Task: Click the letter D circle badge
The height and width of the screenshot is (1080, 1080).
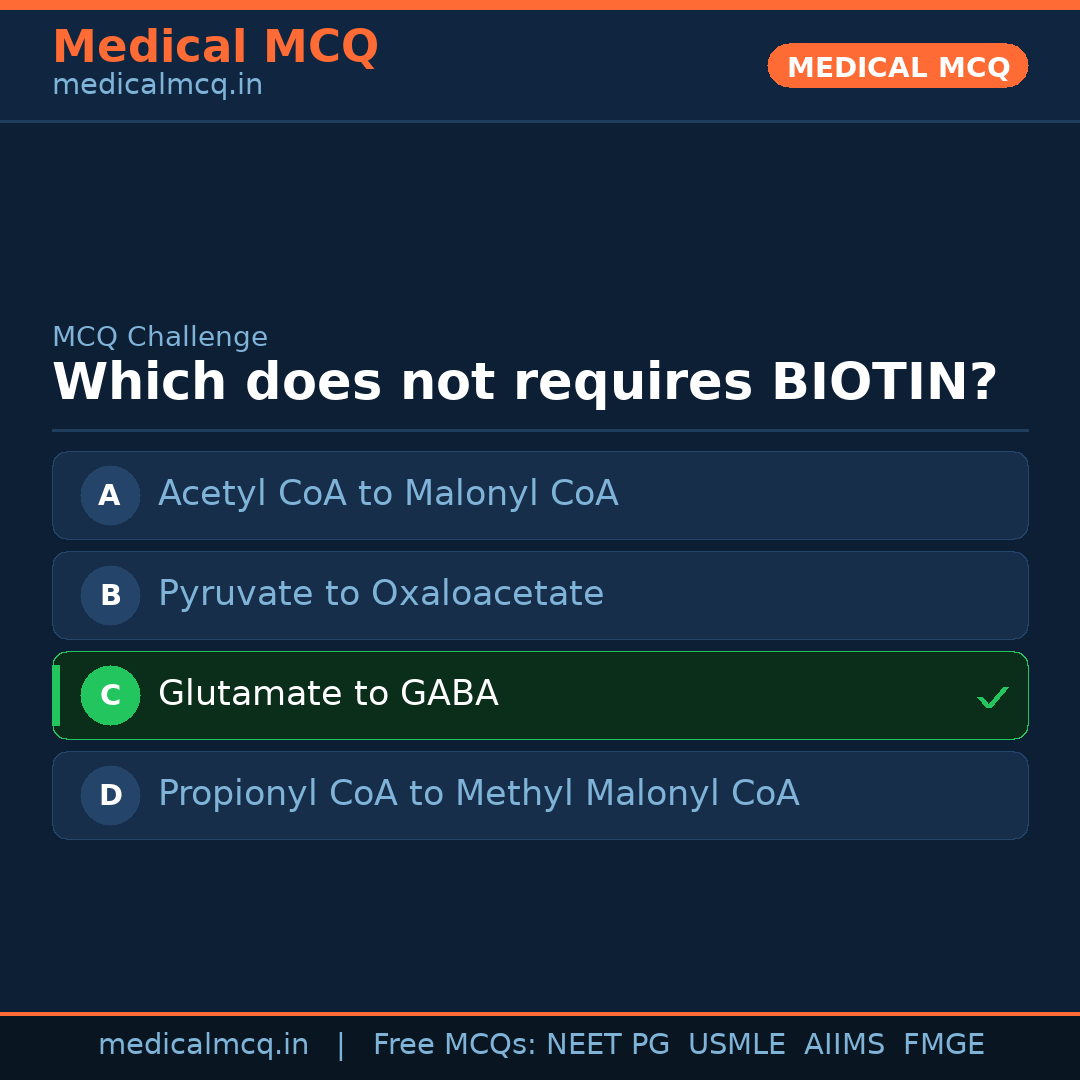Action: tap(110, 795)
